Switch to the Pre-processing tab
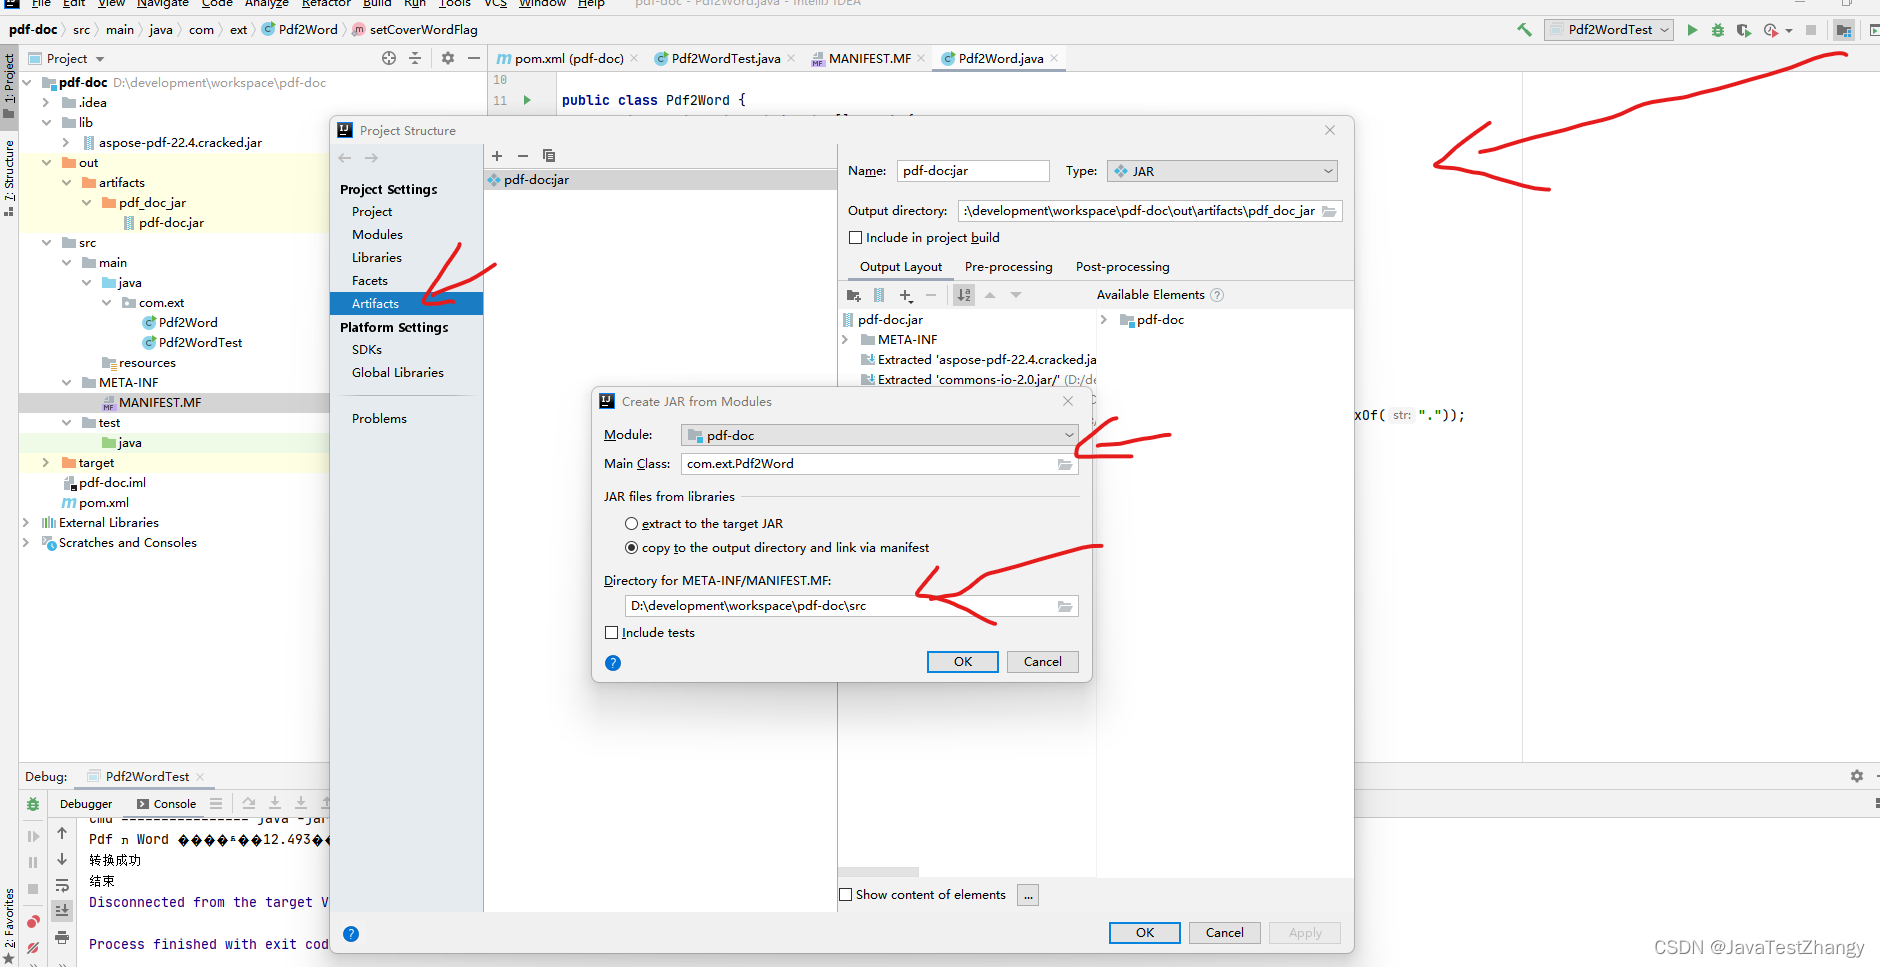 (1008, 267)
